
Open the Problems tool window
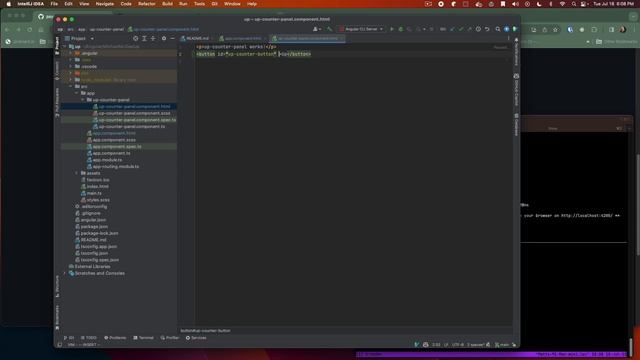(115, 338)
